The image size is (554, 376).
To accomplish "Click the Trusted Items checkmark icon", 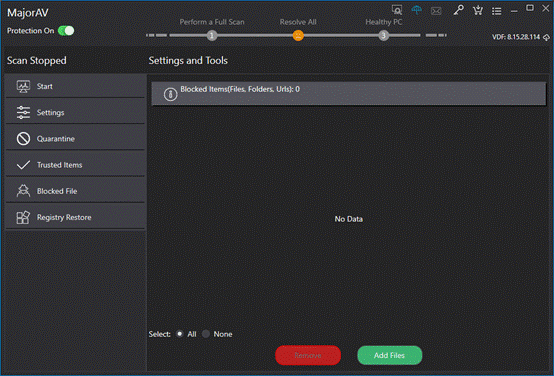I will pos(23,165).
